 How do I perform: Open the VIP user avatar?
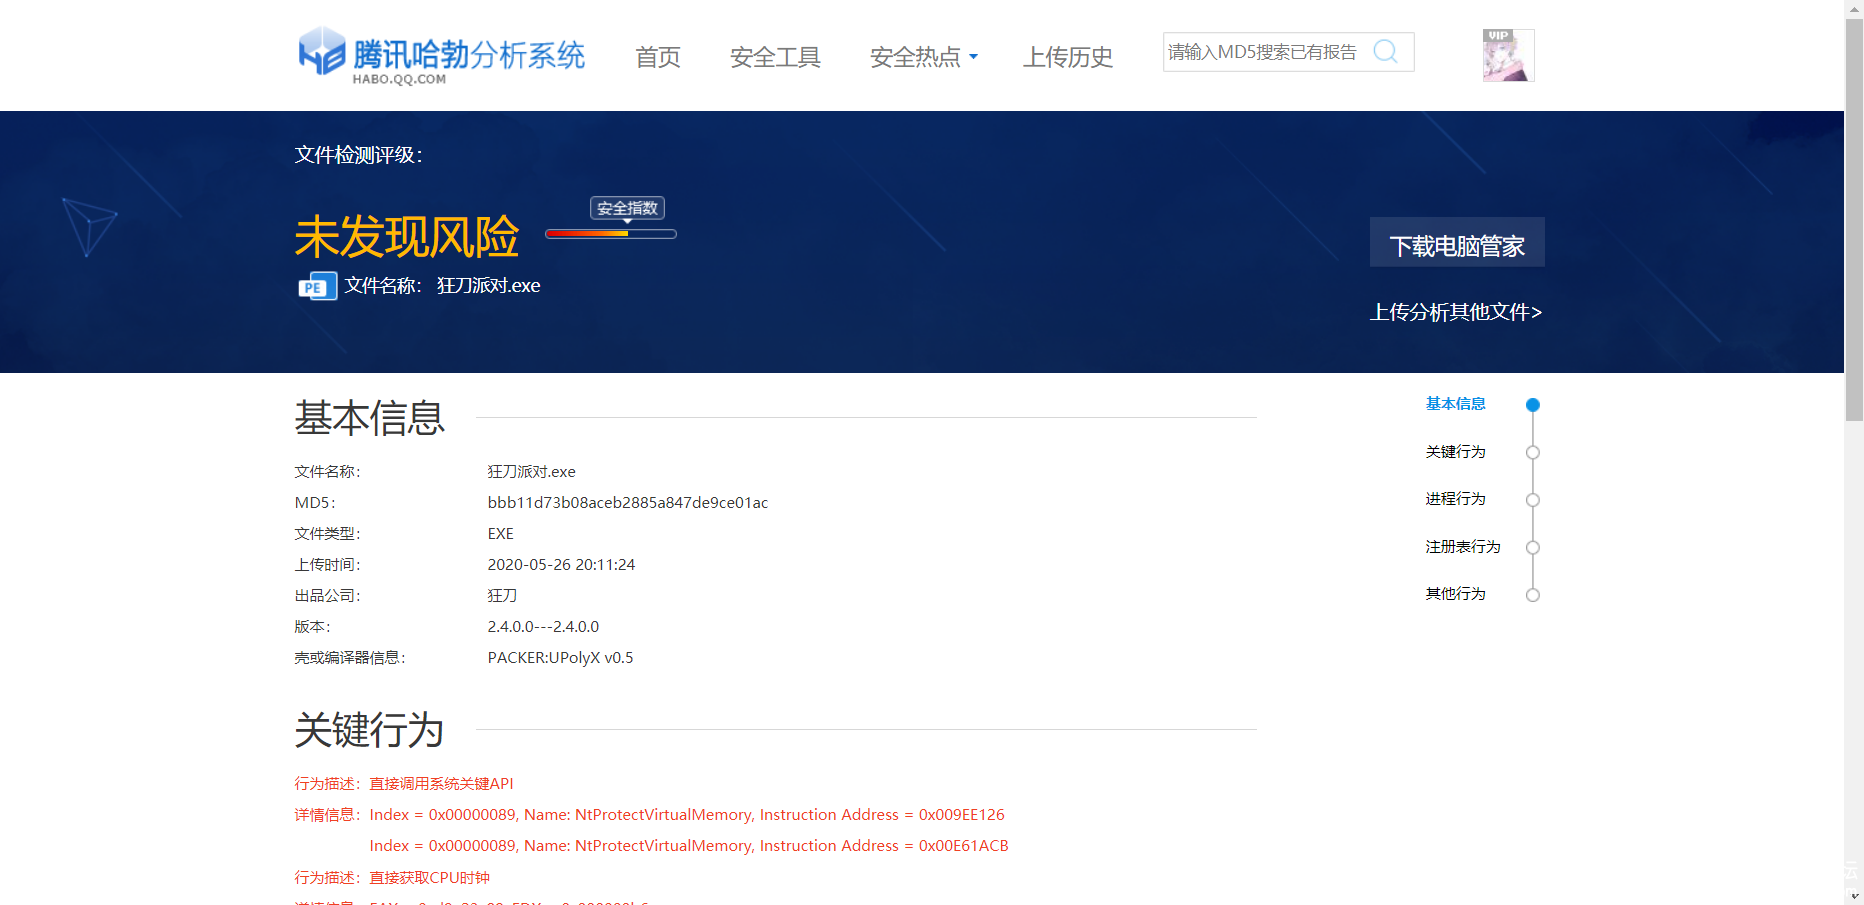point(1508,55)
